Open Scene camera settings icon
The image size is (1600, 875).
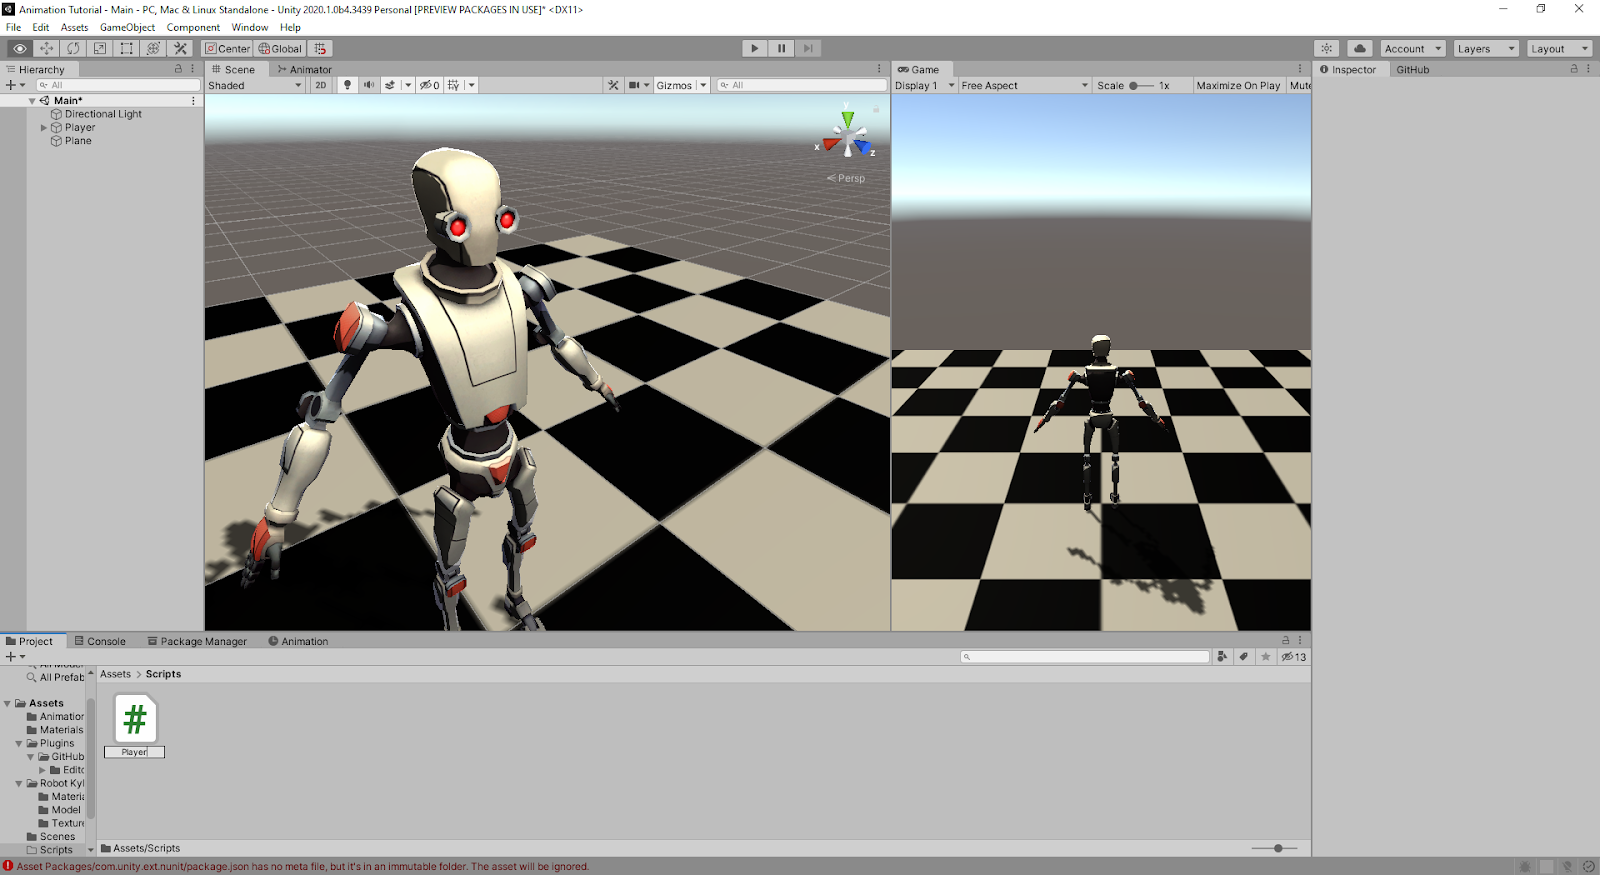point(634,85)
